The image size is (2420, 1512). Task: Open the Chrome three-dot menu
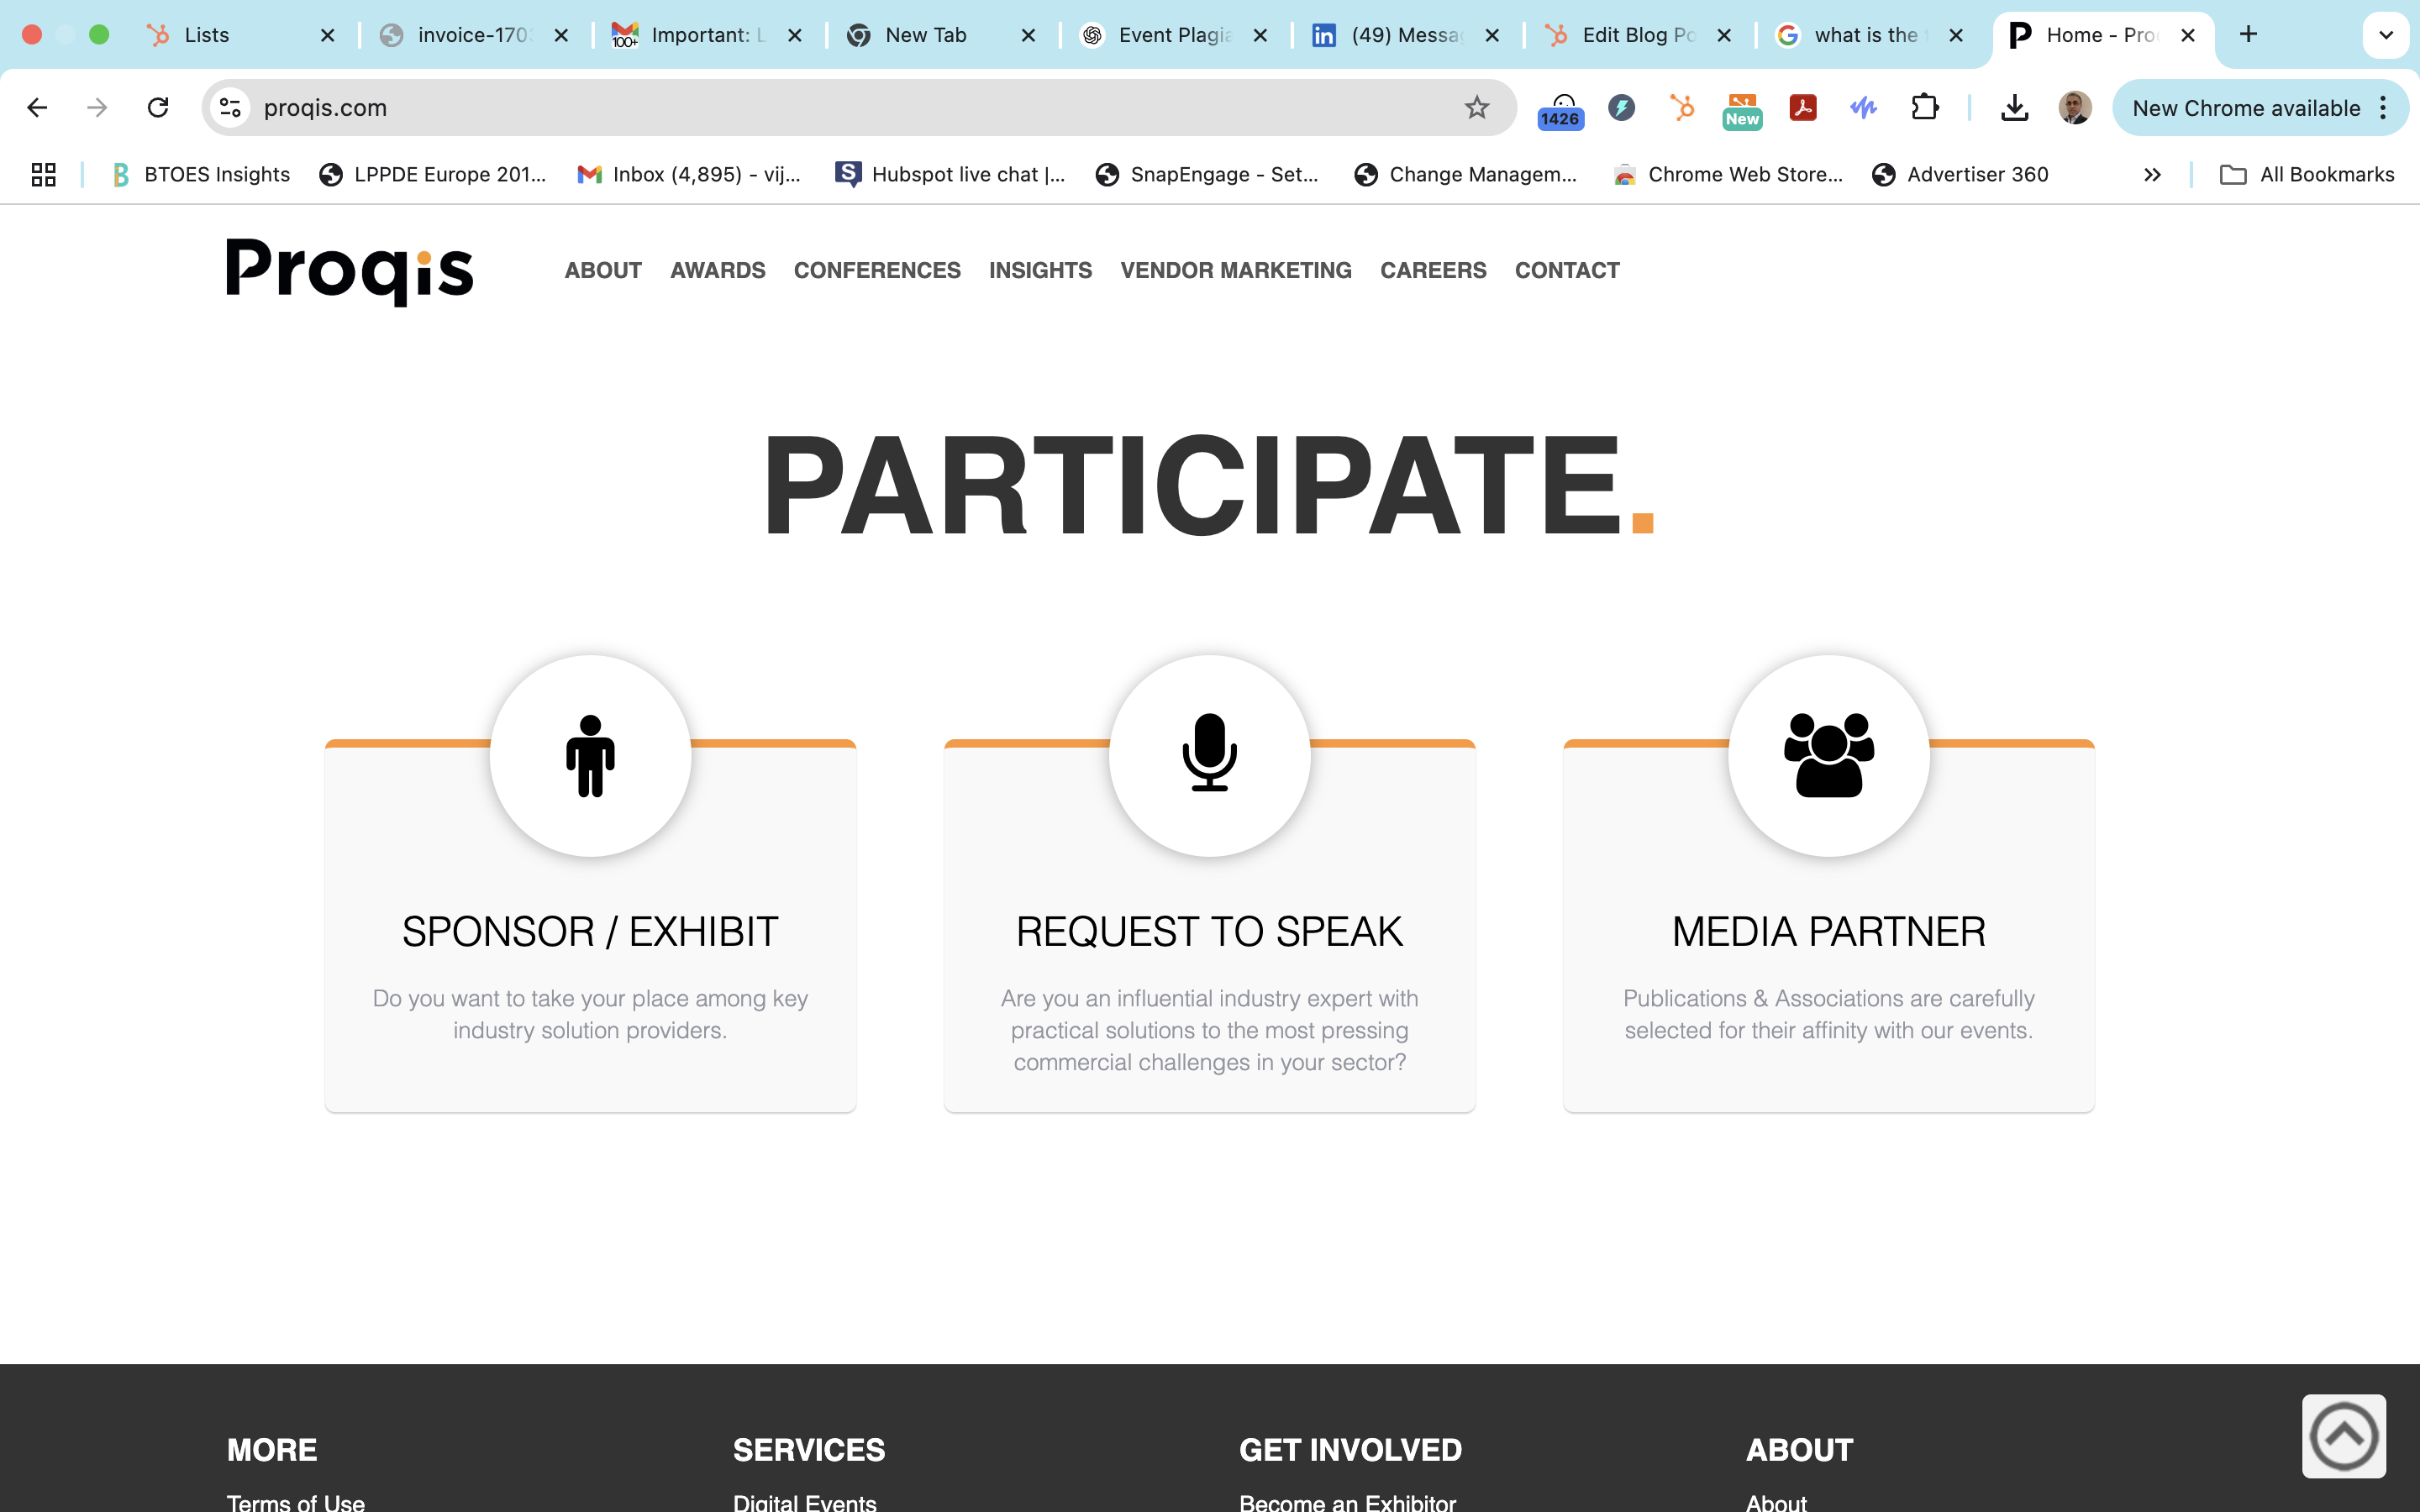[2384, 107]
